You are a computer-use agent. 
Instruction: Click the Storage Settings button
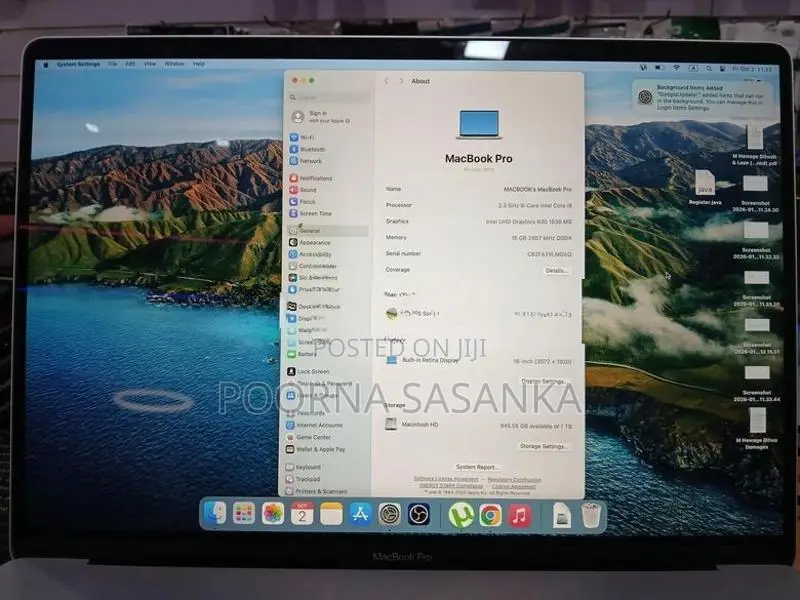(543, 446)
